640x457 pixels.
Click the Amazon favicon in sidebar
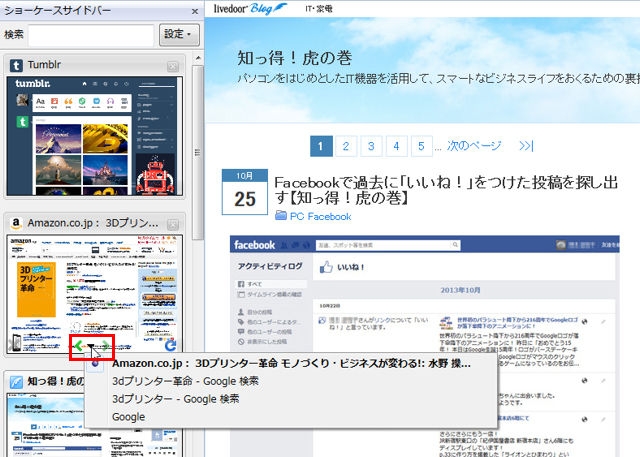click(x=16, y=223)
